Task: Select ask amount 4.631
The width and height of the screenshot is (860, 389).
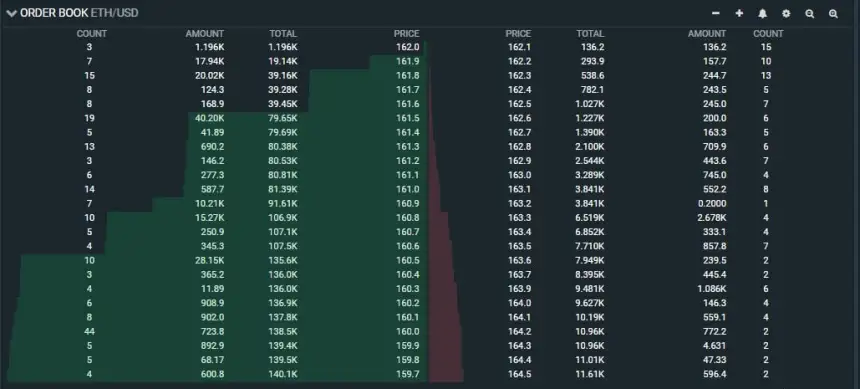Action: point(715,346)
